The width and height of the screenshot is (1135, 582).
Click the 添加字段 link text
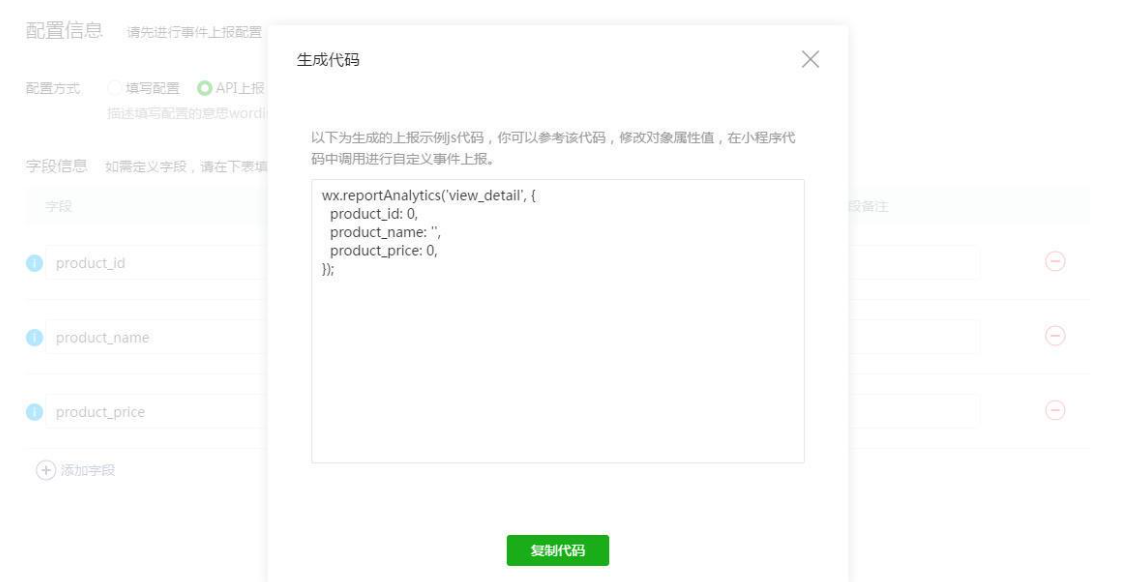(88, 471)
